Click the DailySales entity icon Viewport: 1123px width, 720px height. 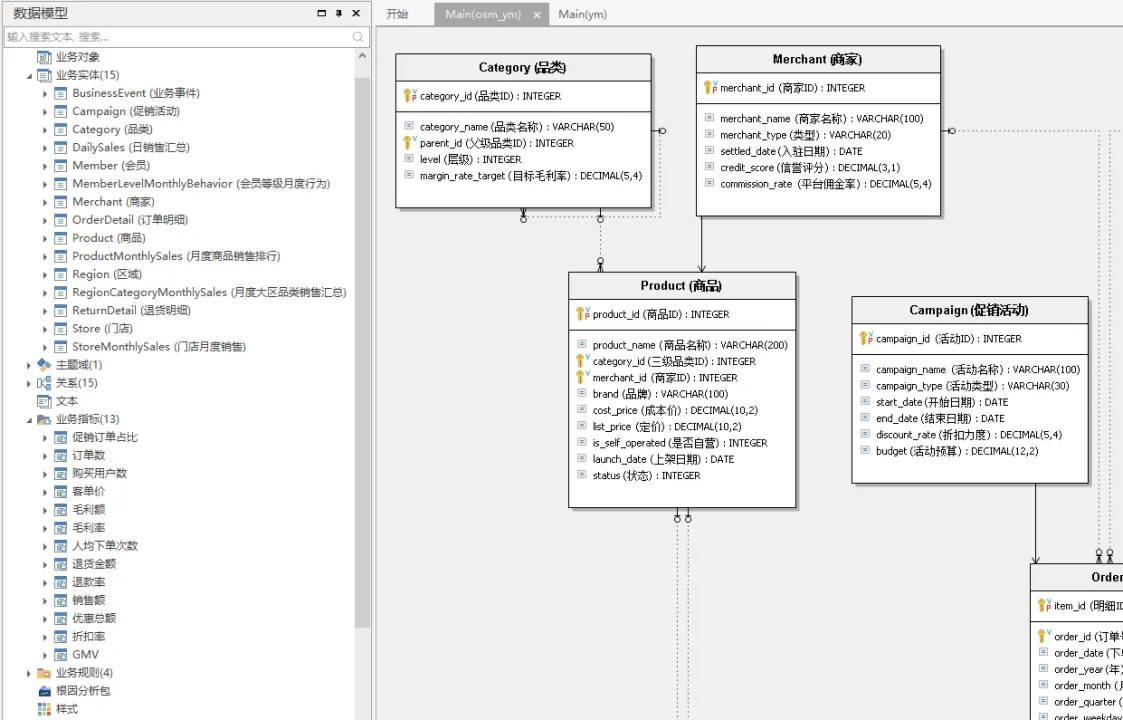61,148
